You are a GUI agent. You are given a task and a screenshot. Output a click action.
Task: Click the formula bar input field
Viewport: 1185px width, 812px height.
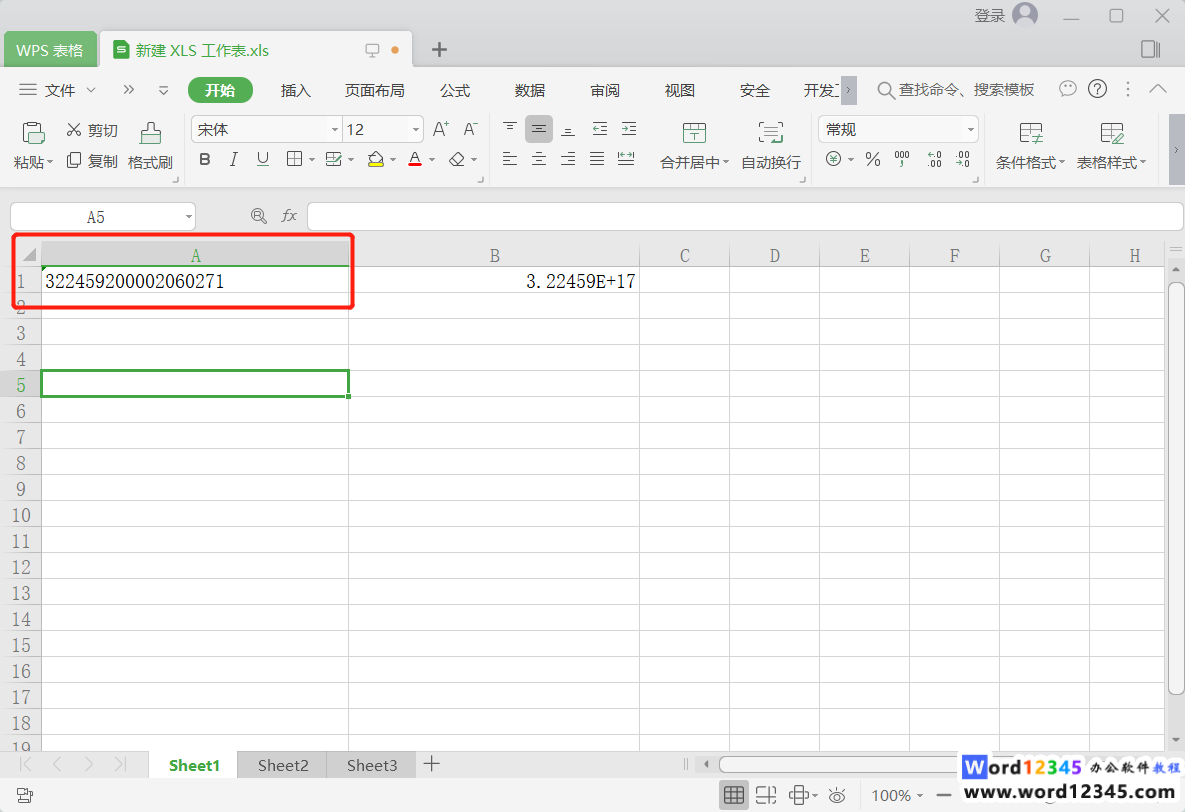(744, 217)
